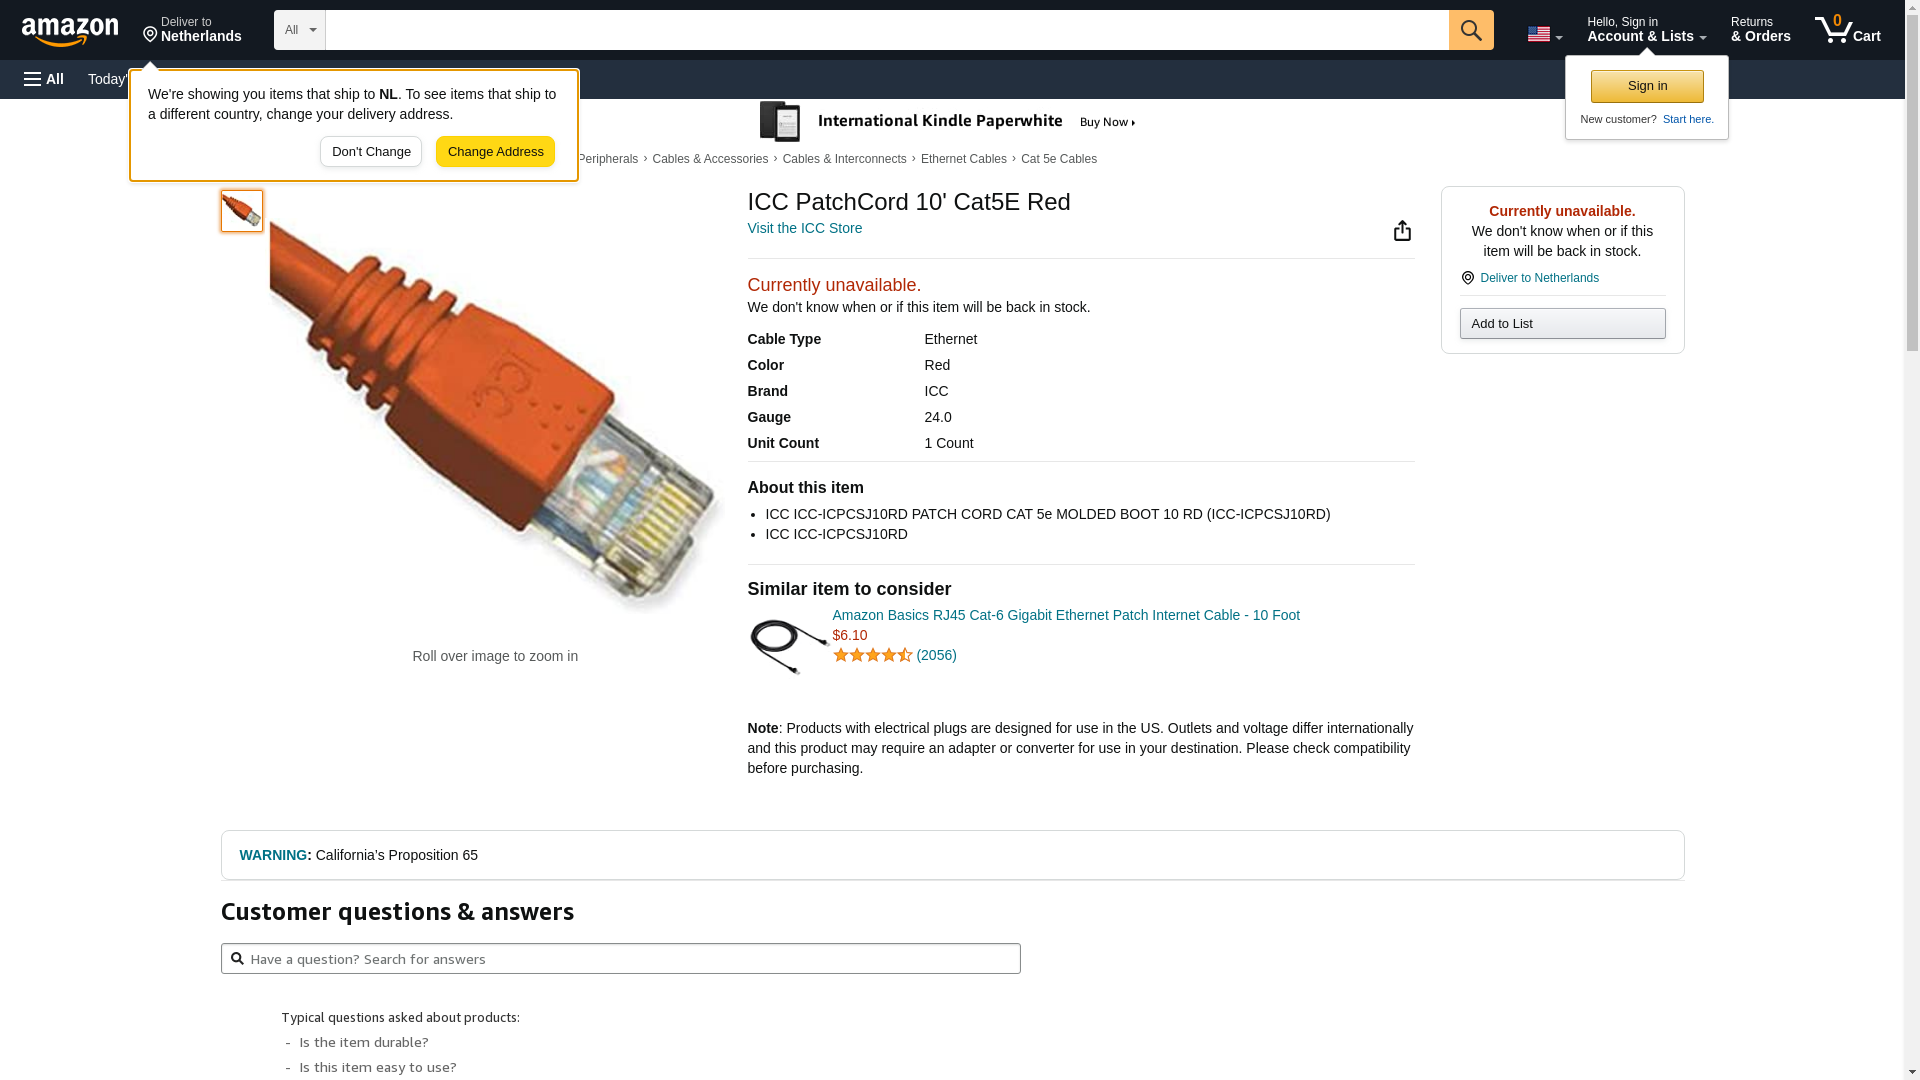Open the All hamburger menu

(44, 79)
